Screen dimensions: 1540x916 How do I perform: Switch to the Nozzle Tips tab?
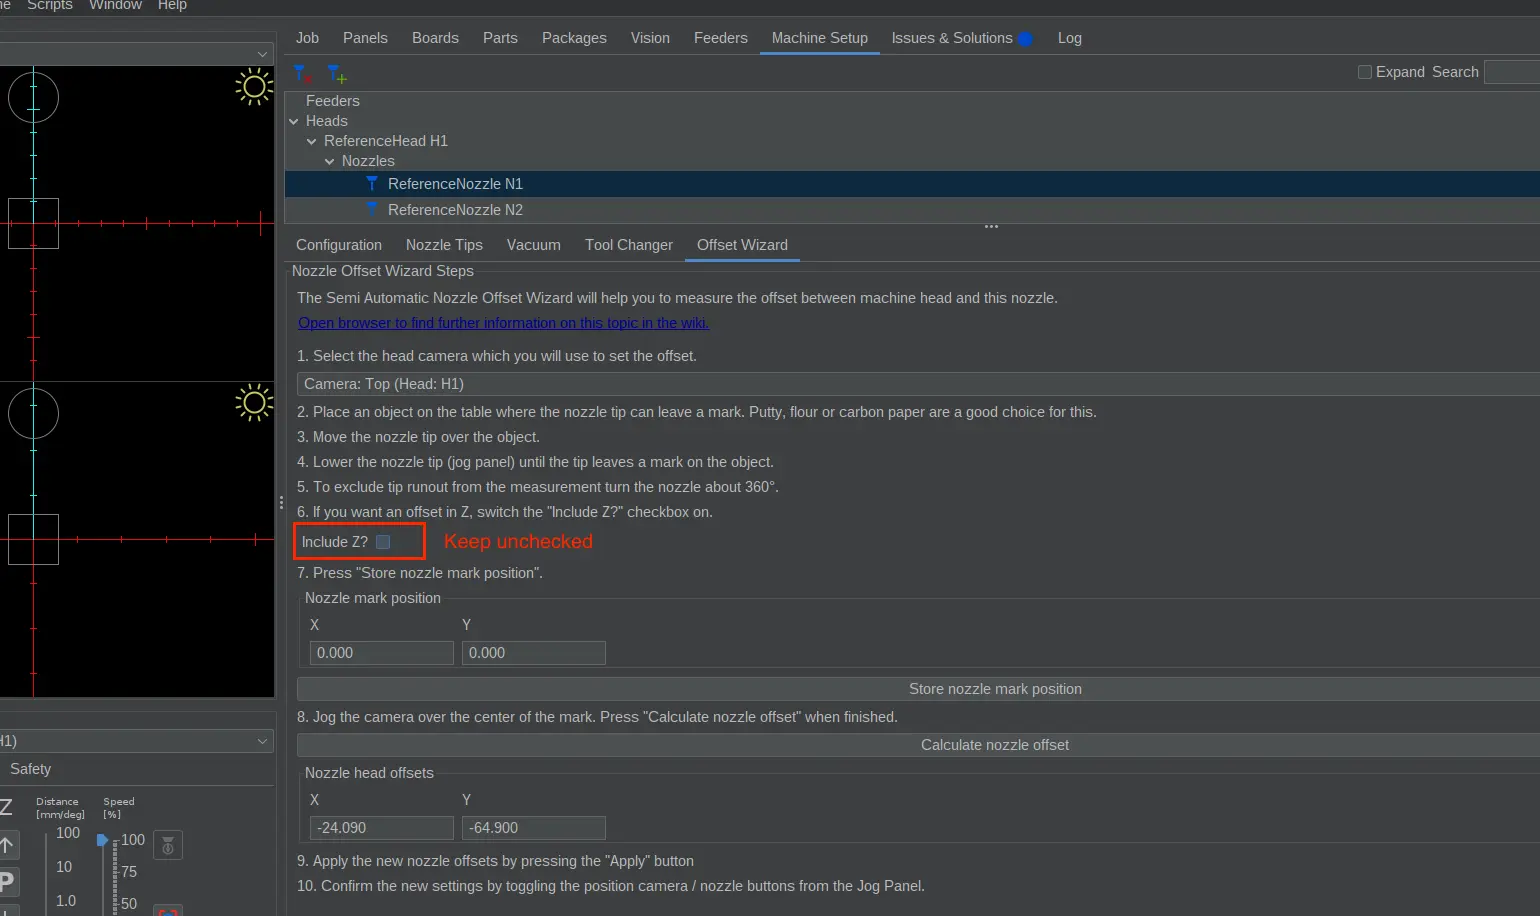click(444, 245)
